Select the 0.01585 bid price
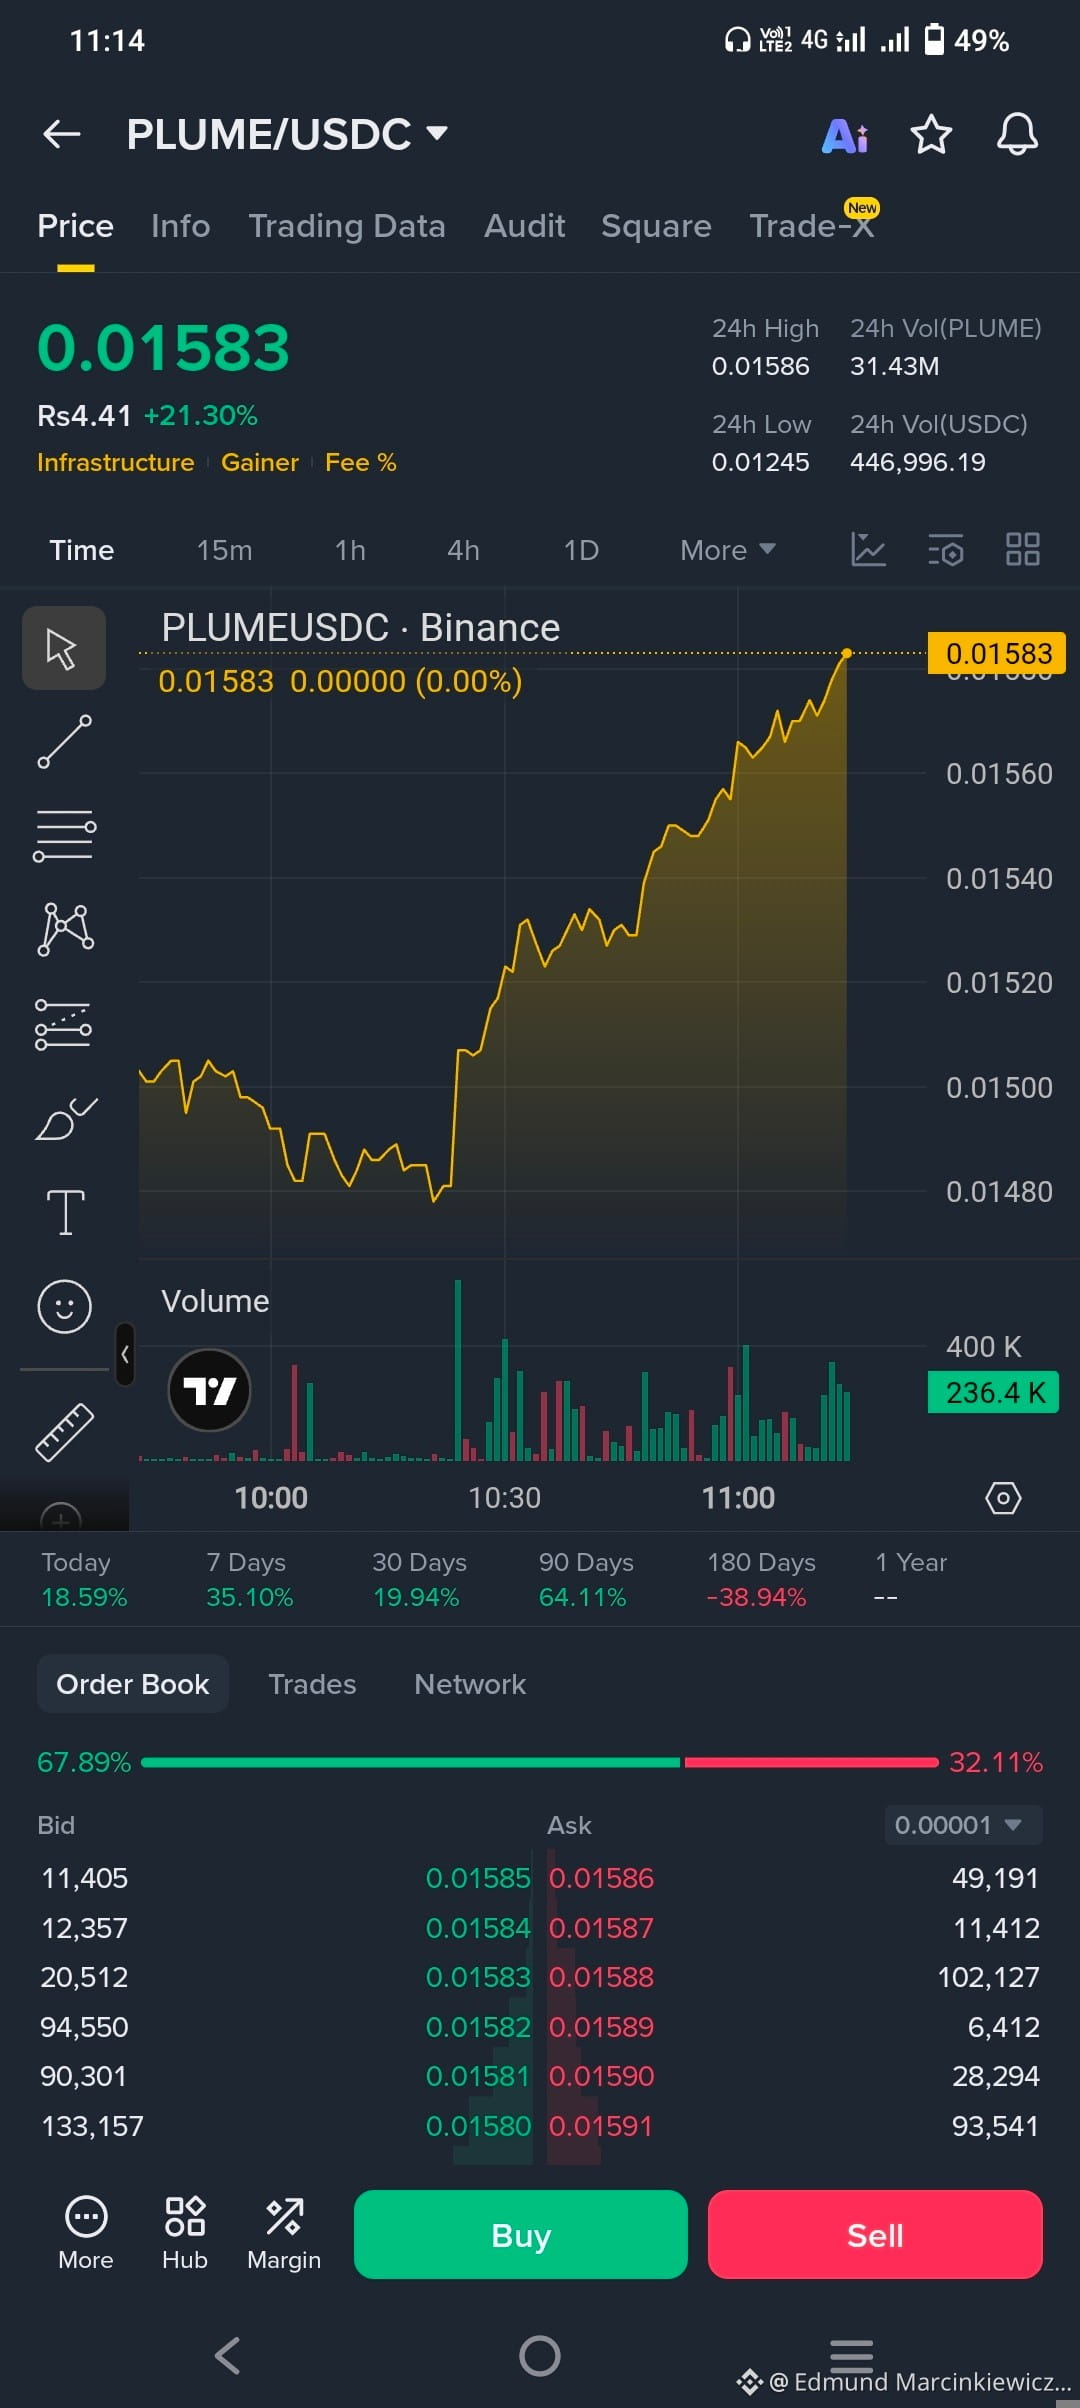The width and height of the screenshot is (1080, 2408). pyautogui.click(x=478, y=1878)
